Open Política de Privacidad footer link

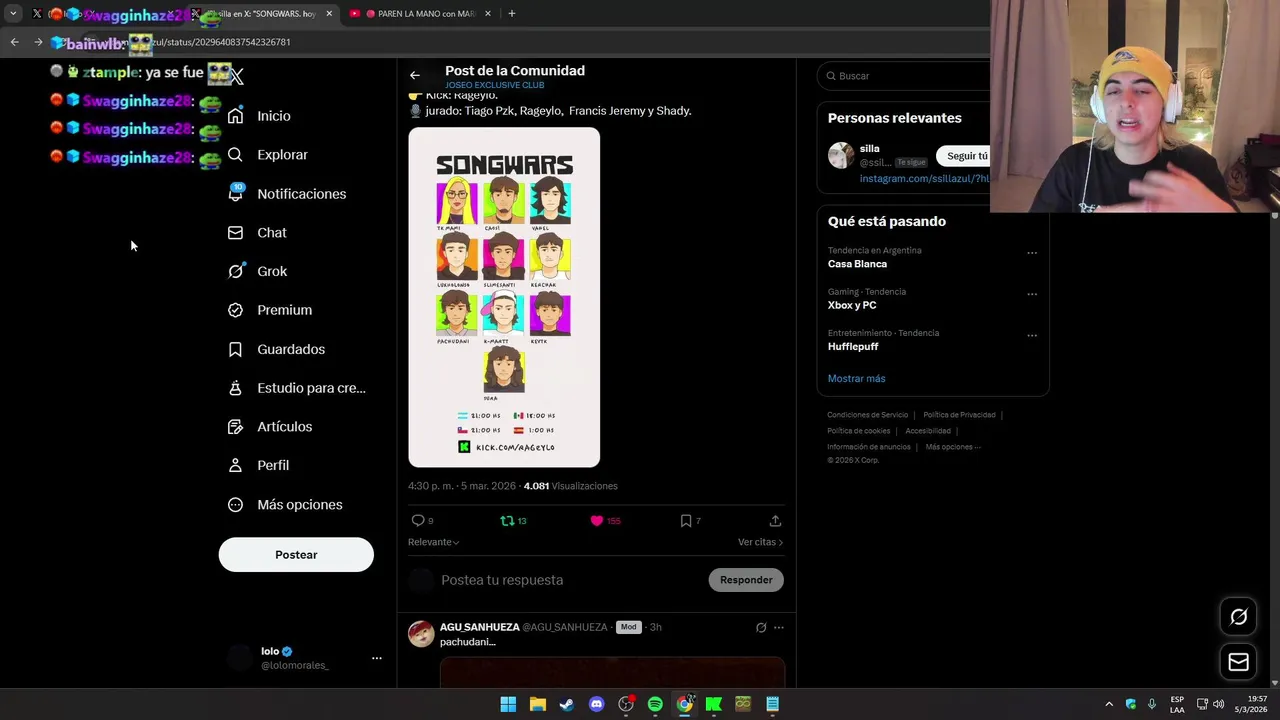(959, 415)
